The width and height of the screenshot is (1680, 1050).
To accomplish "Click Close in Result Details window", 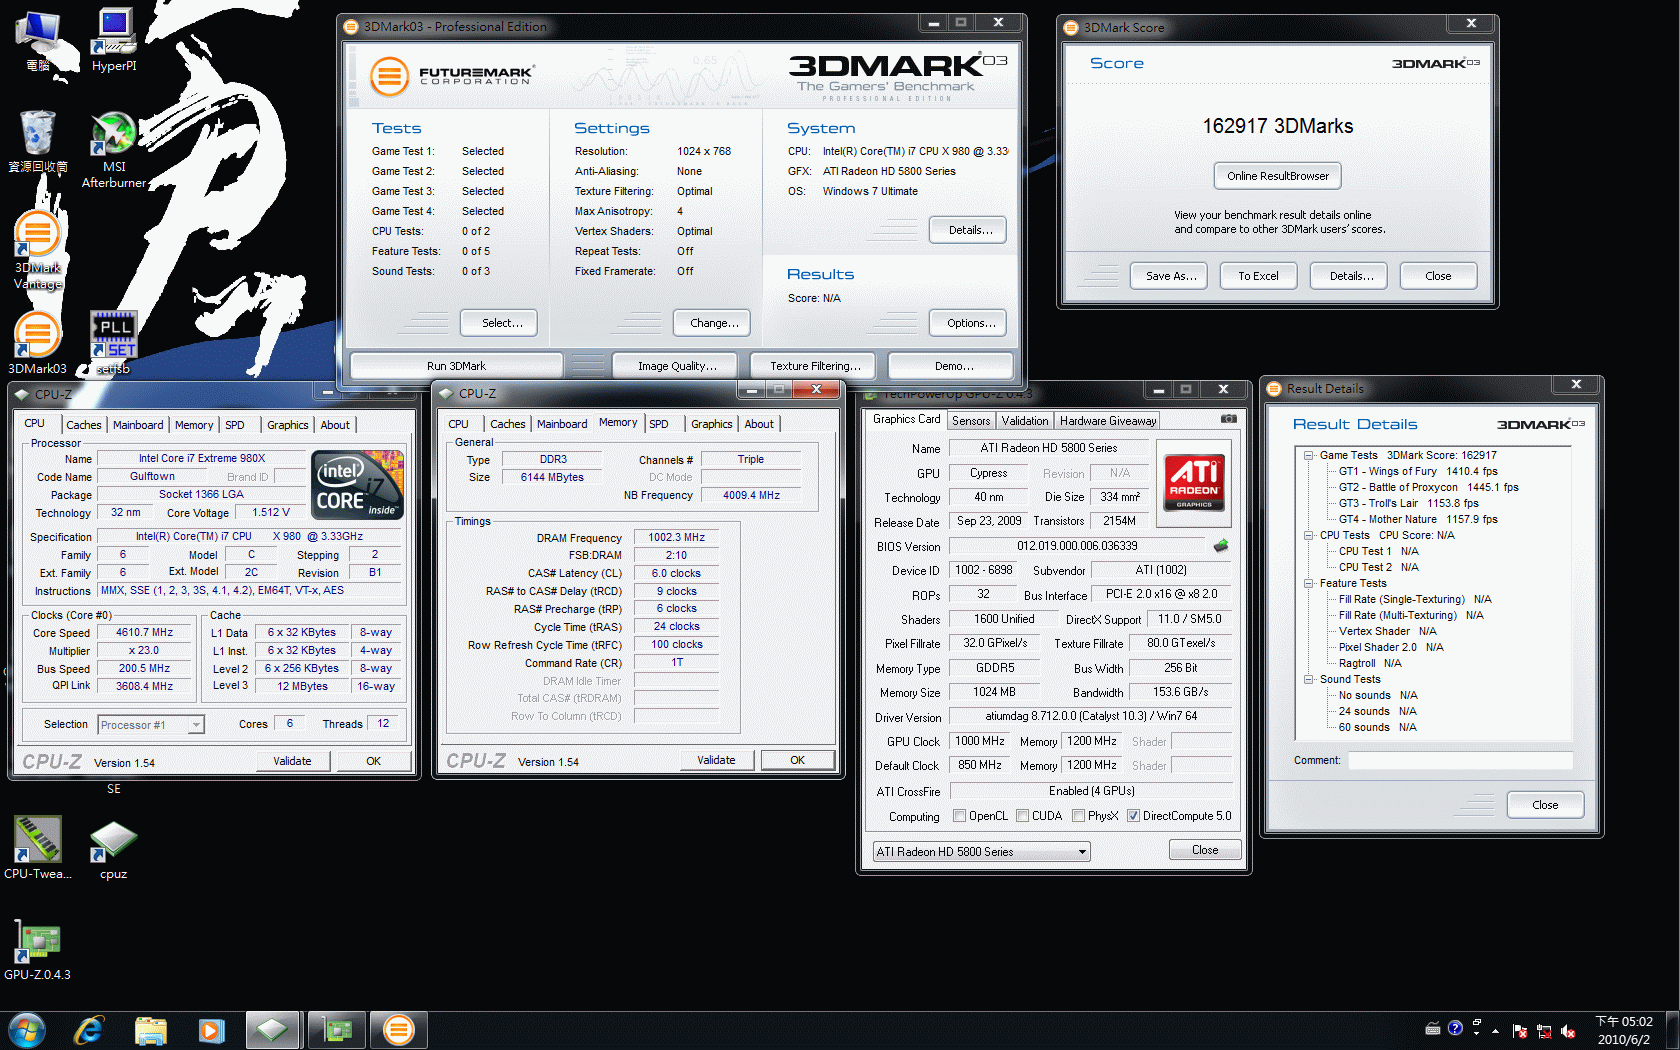I will point(1545,805).
